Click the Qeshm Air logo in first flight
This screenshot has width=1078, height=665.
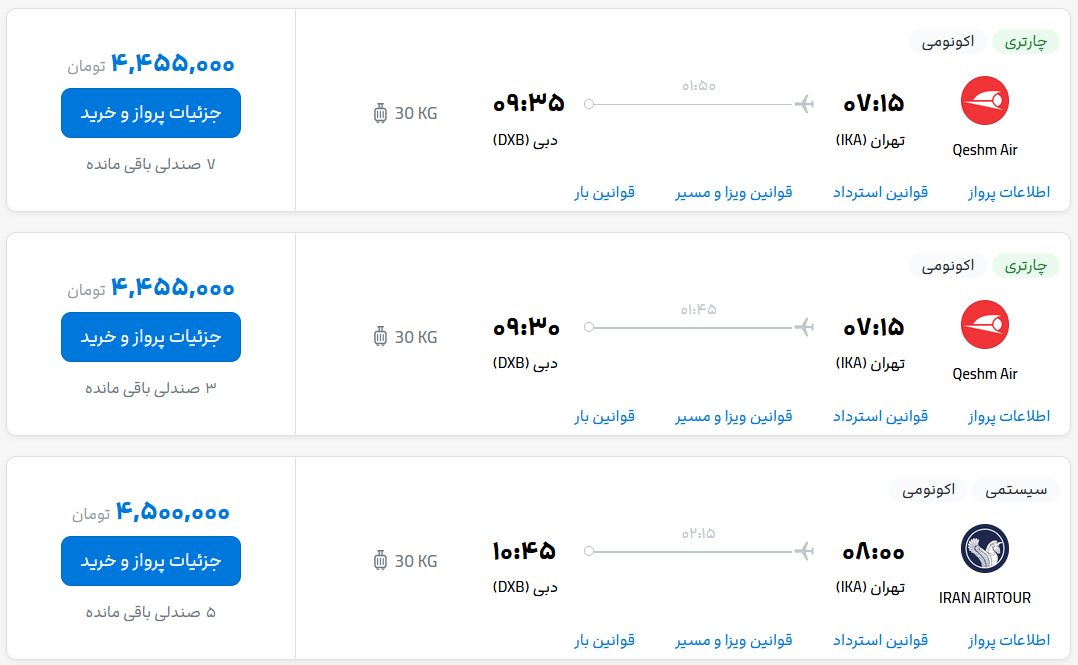pyautogui.click(x=985, y=101)
